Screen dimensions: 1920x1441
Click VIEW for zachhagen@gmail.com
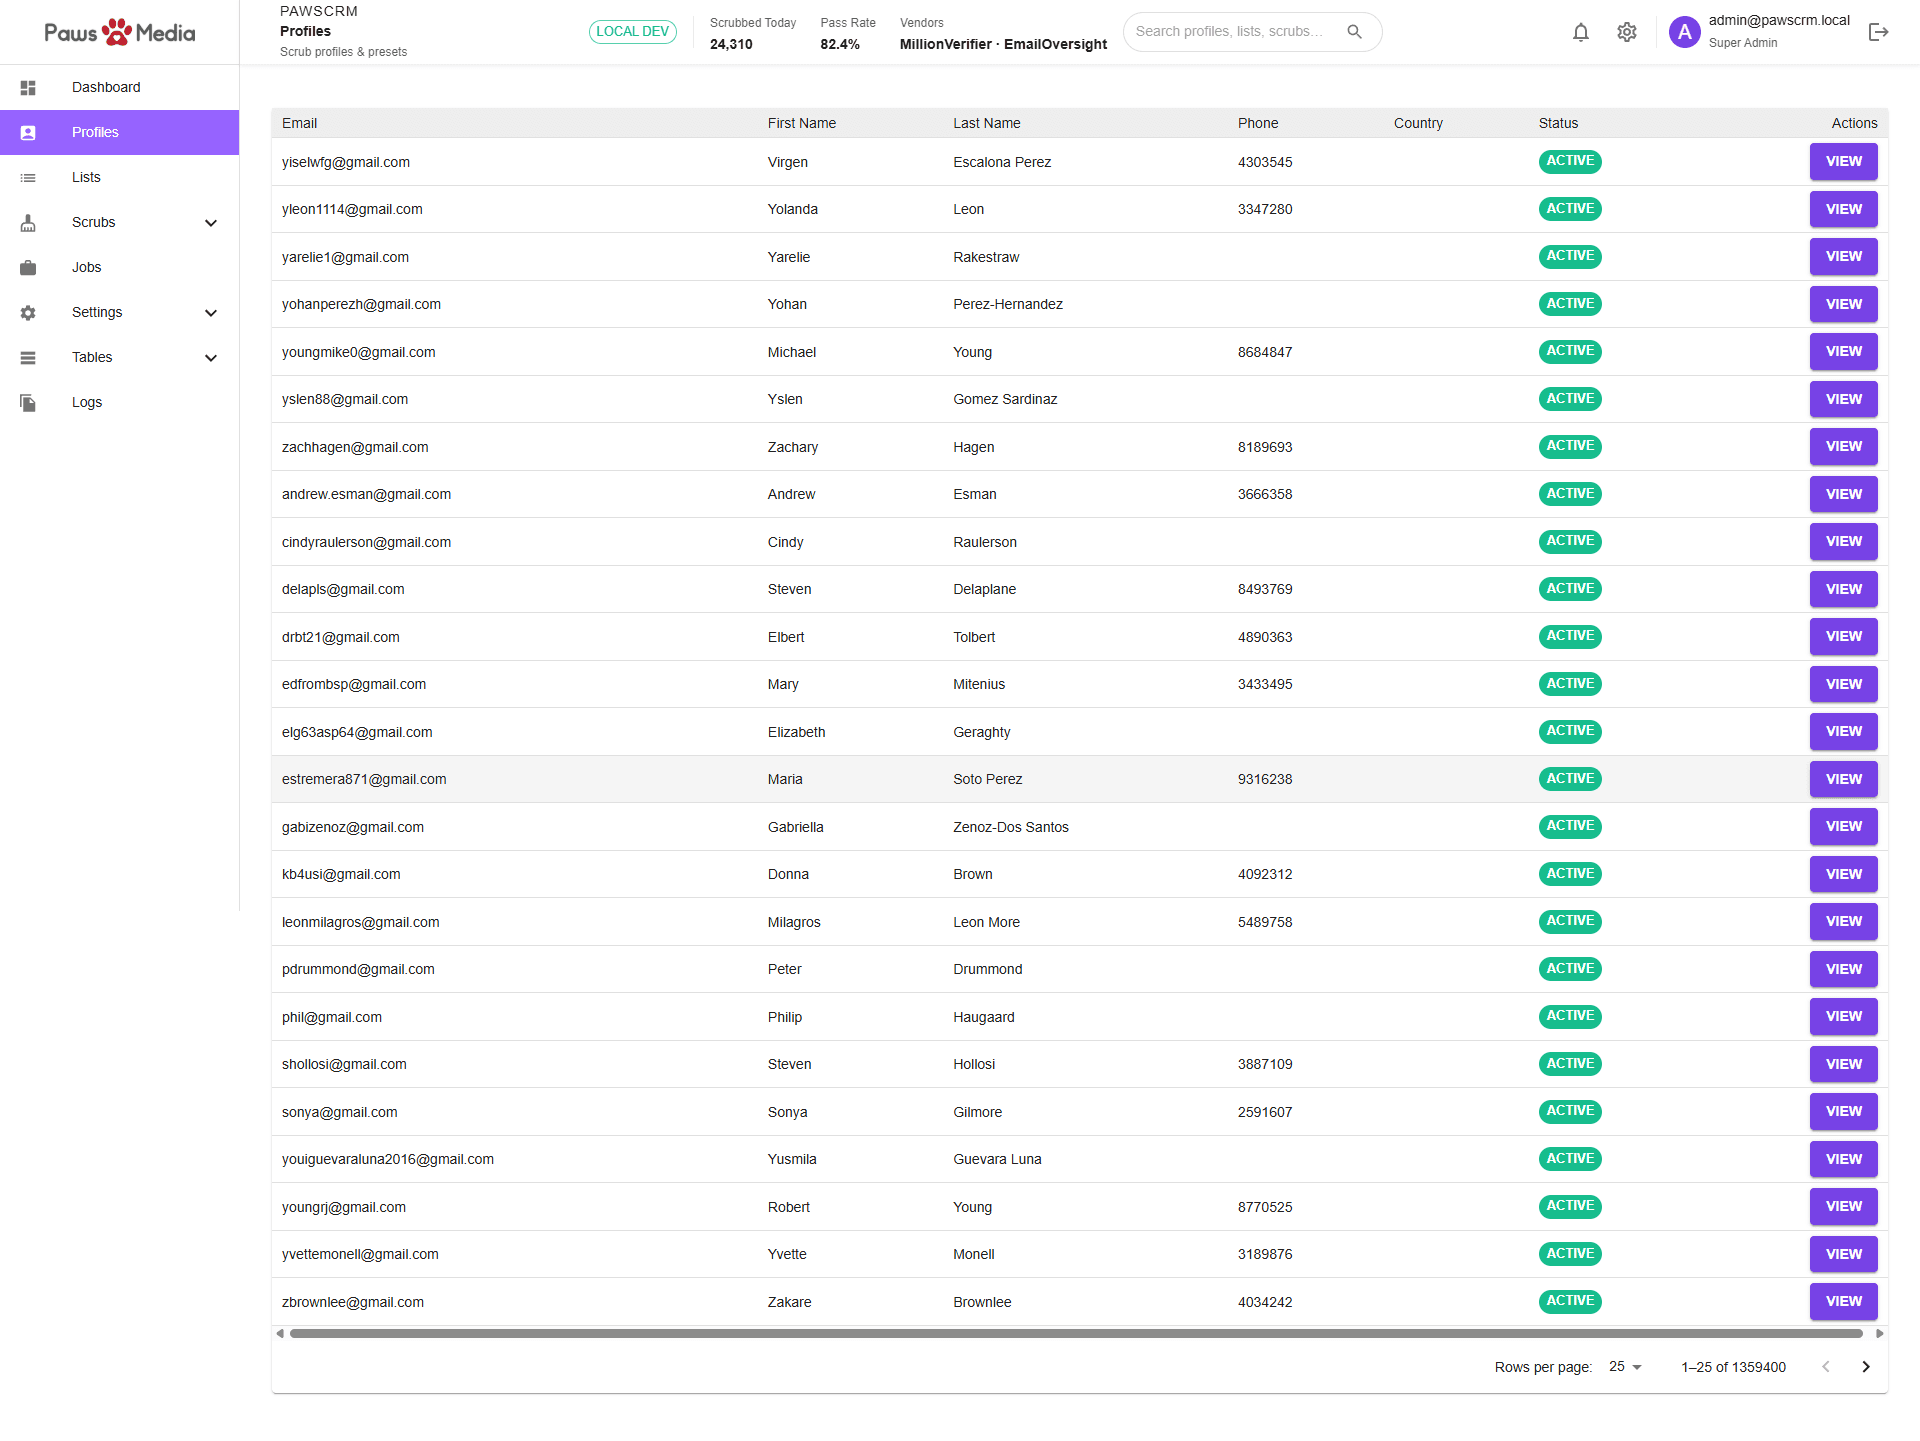(x=1843, y=446)
